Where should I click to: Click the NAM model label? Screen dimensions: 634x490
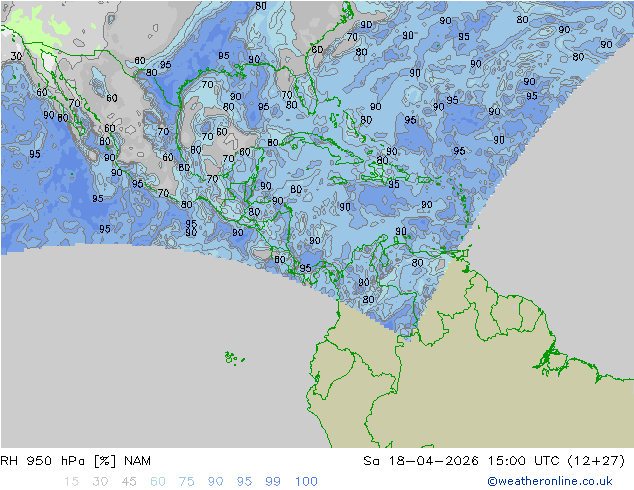click(137, 461)
